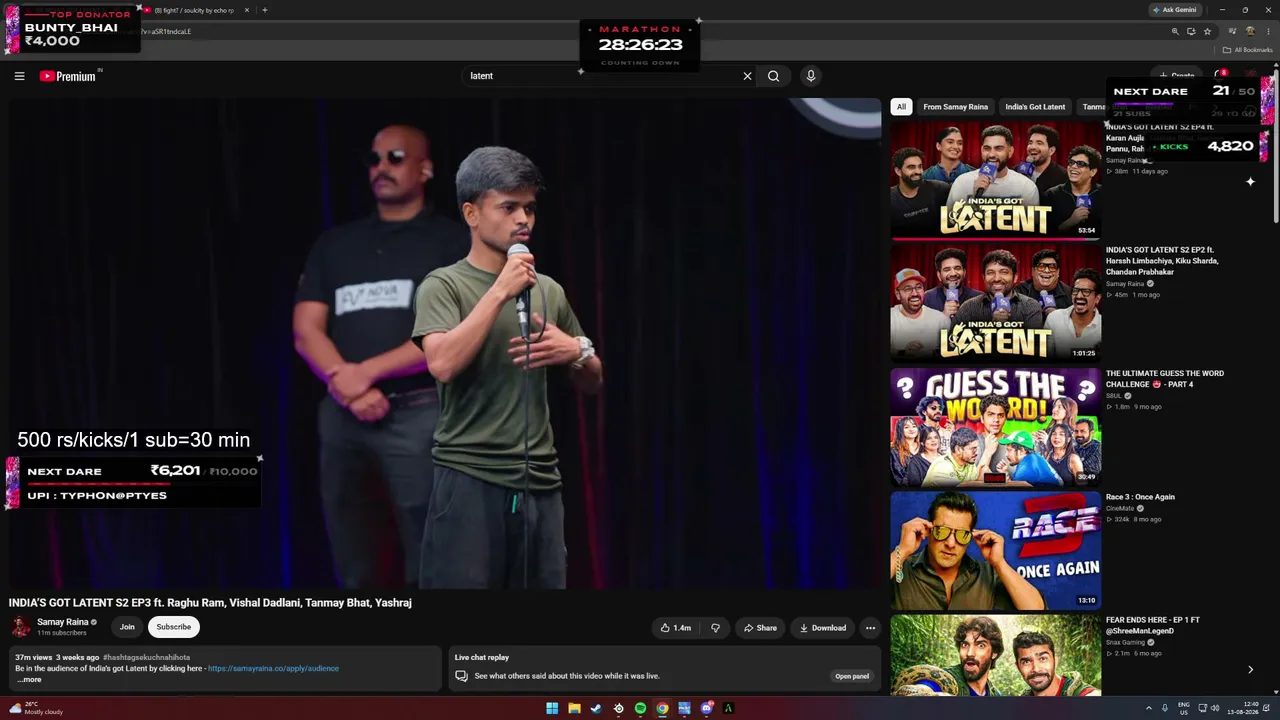
Task: Open Fear Ends Here EP 1 thumbnail
Action: [x=995, y=656]
